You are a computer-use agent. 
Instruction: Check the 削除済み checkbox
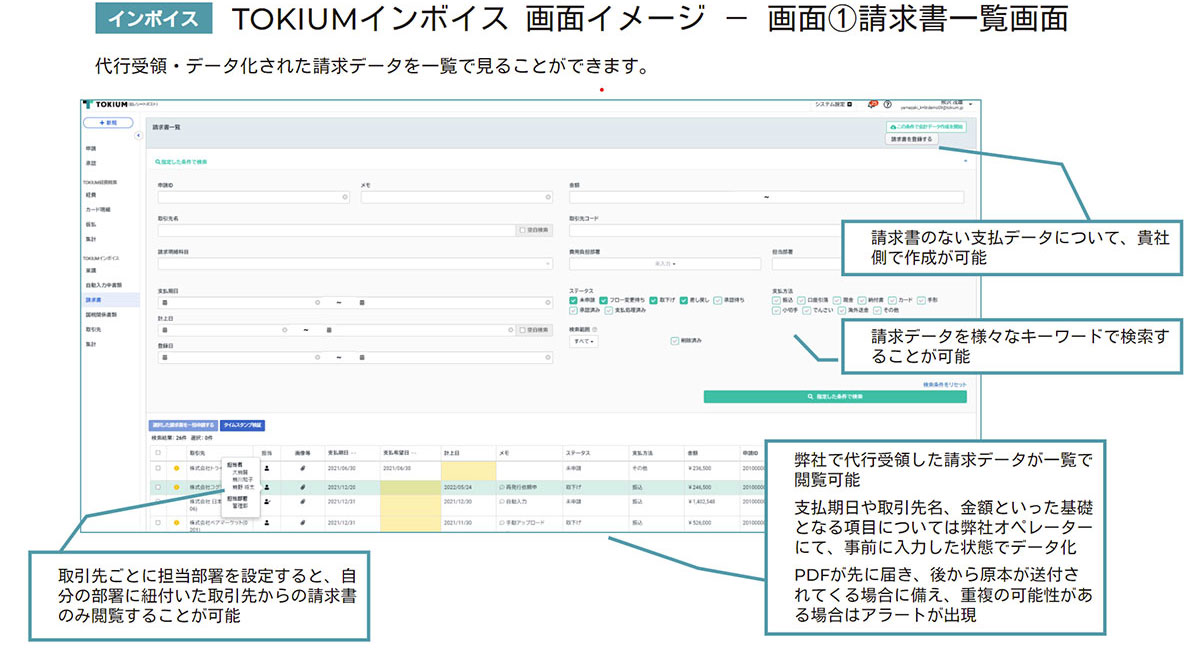pos(674,342)
